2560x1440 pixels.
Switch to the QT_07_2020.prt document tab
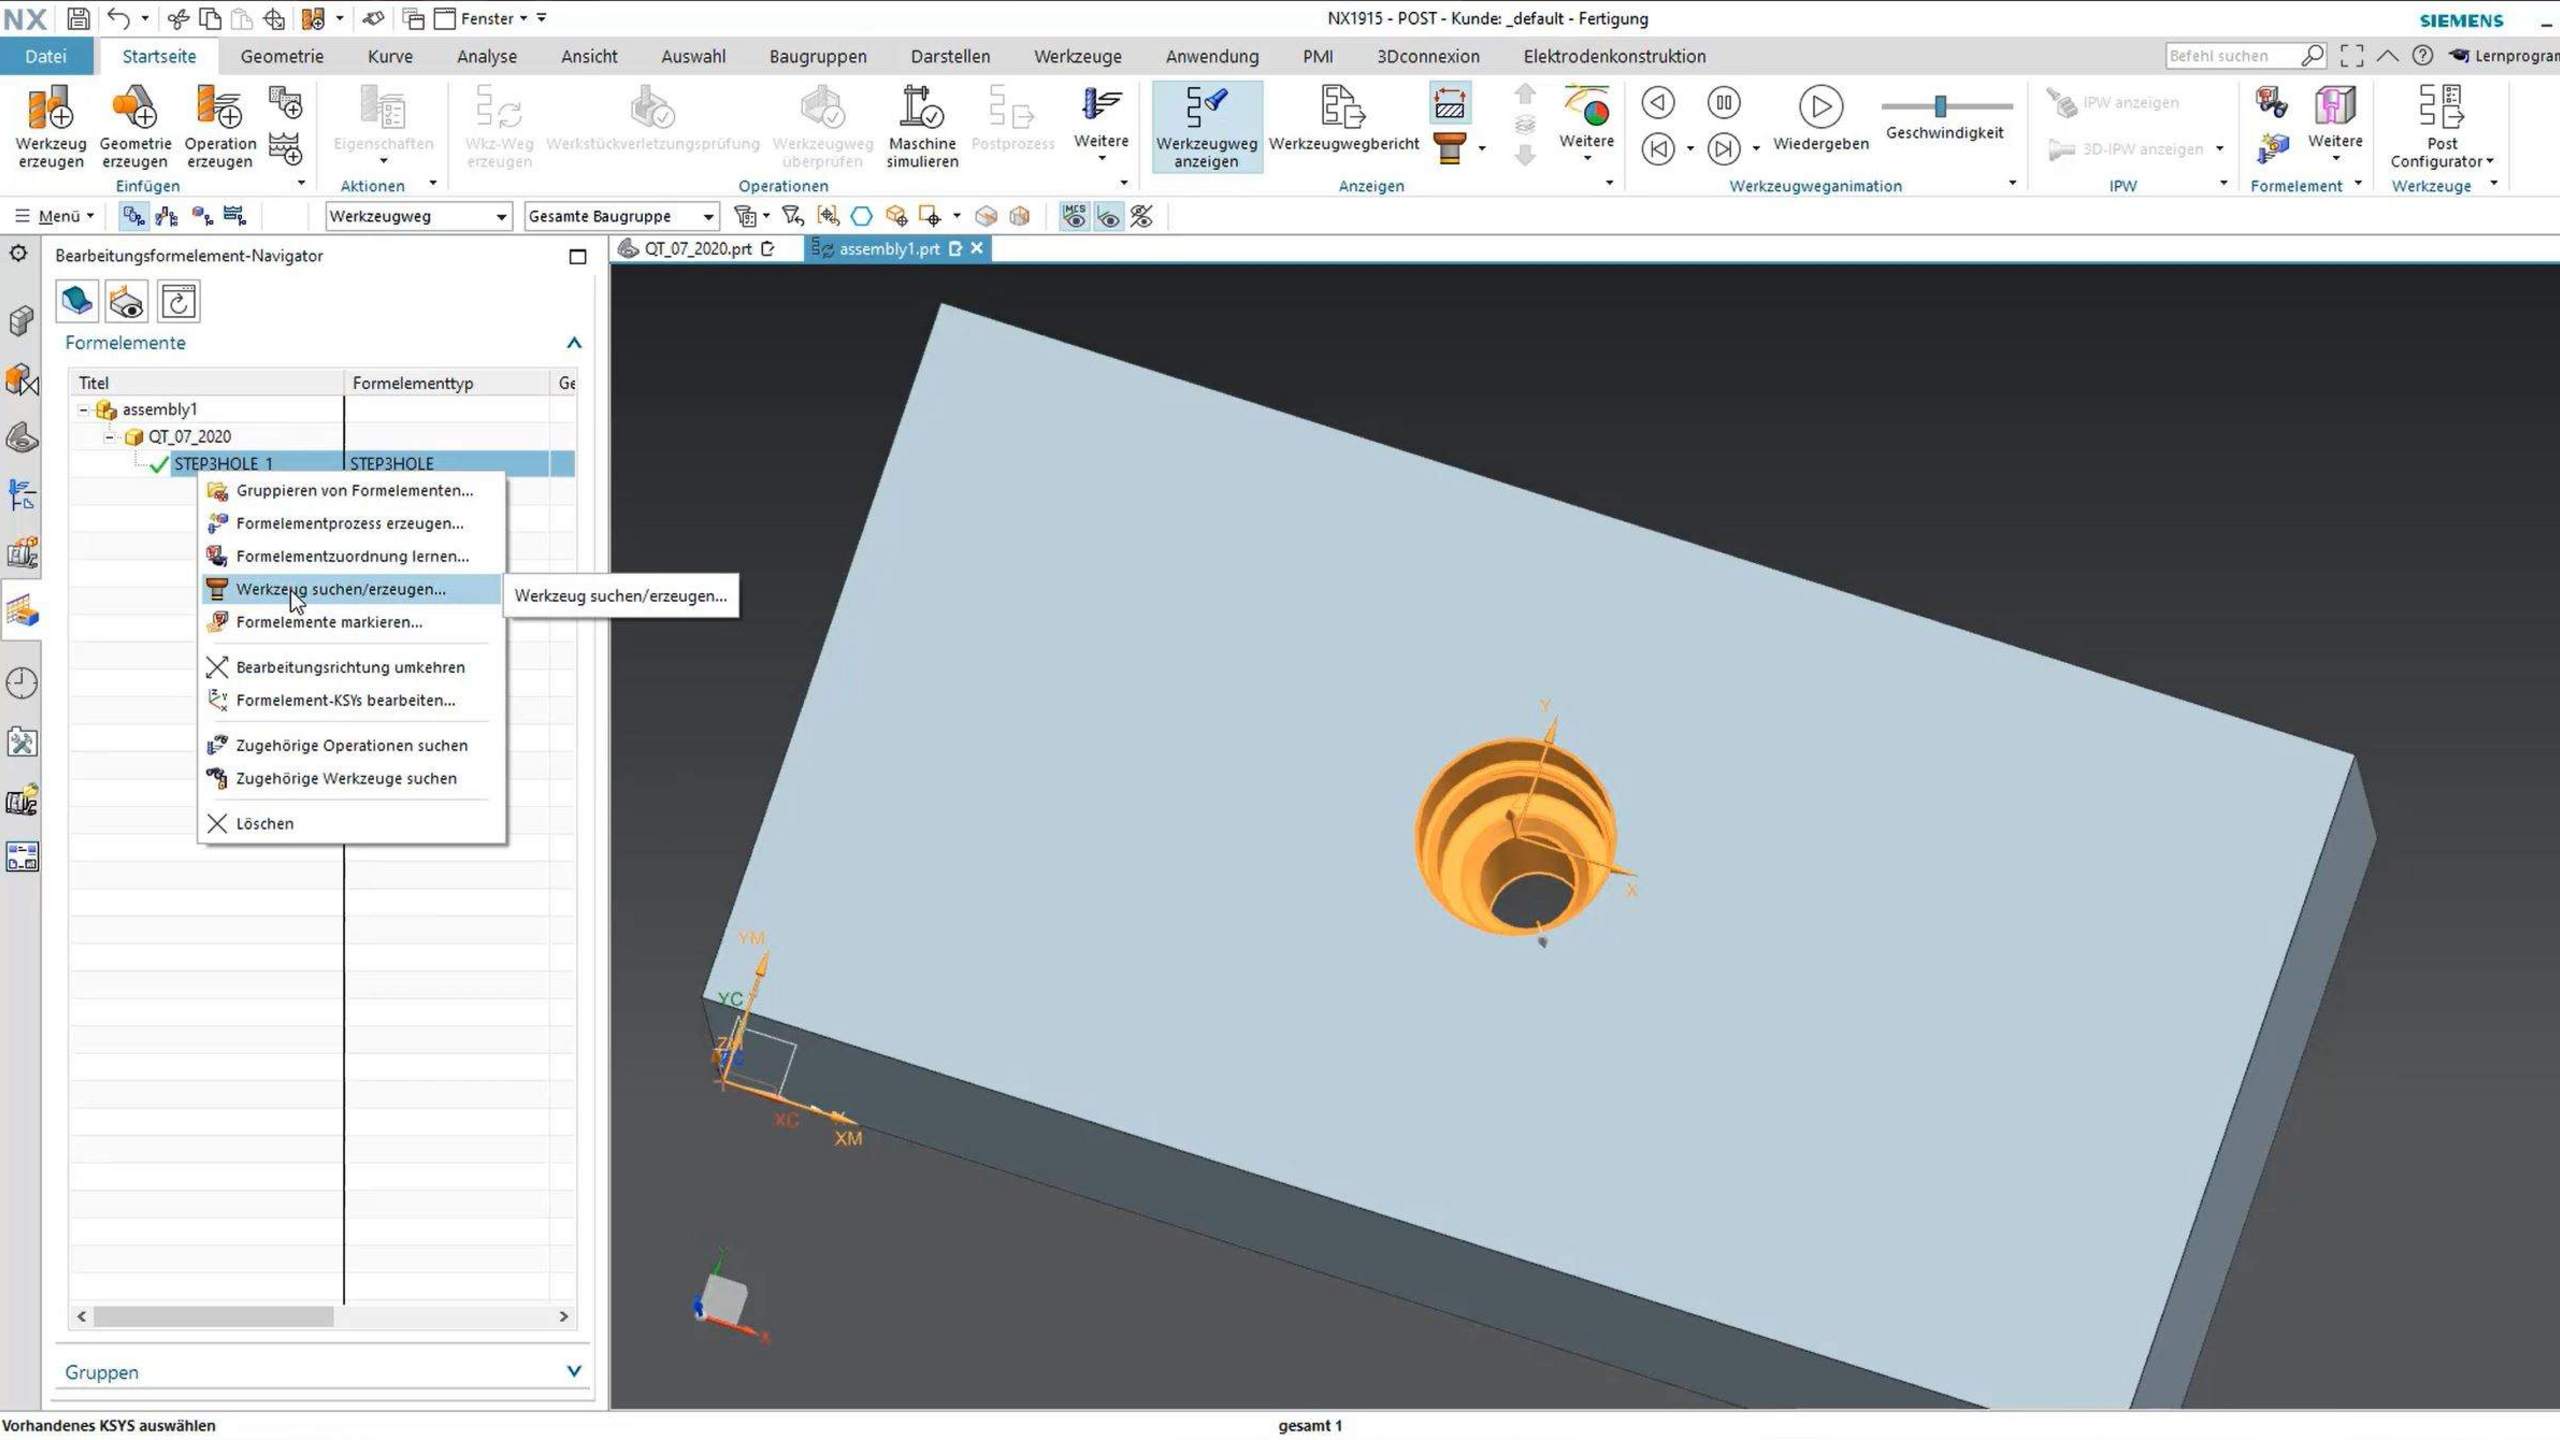click(697, 248)
